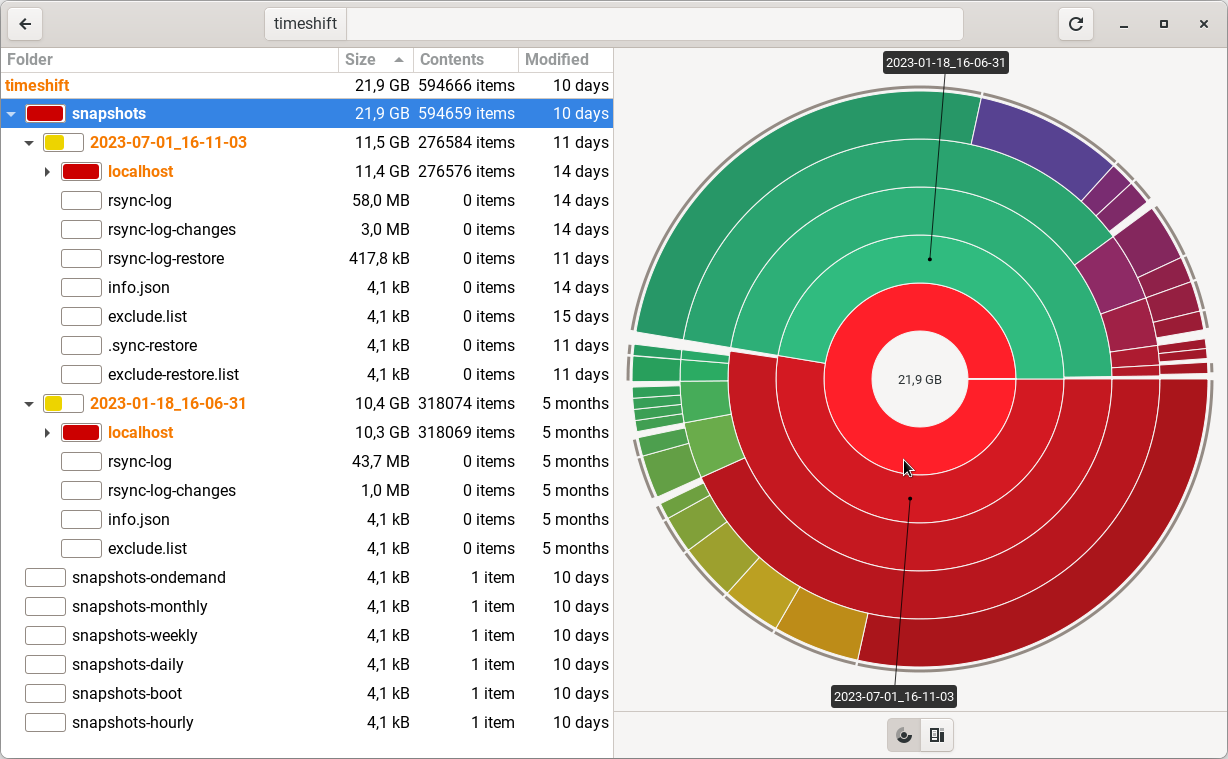
Task: Select rsync-log-changes with 1,0 MB
Action: [306, 491]
